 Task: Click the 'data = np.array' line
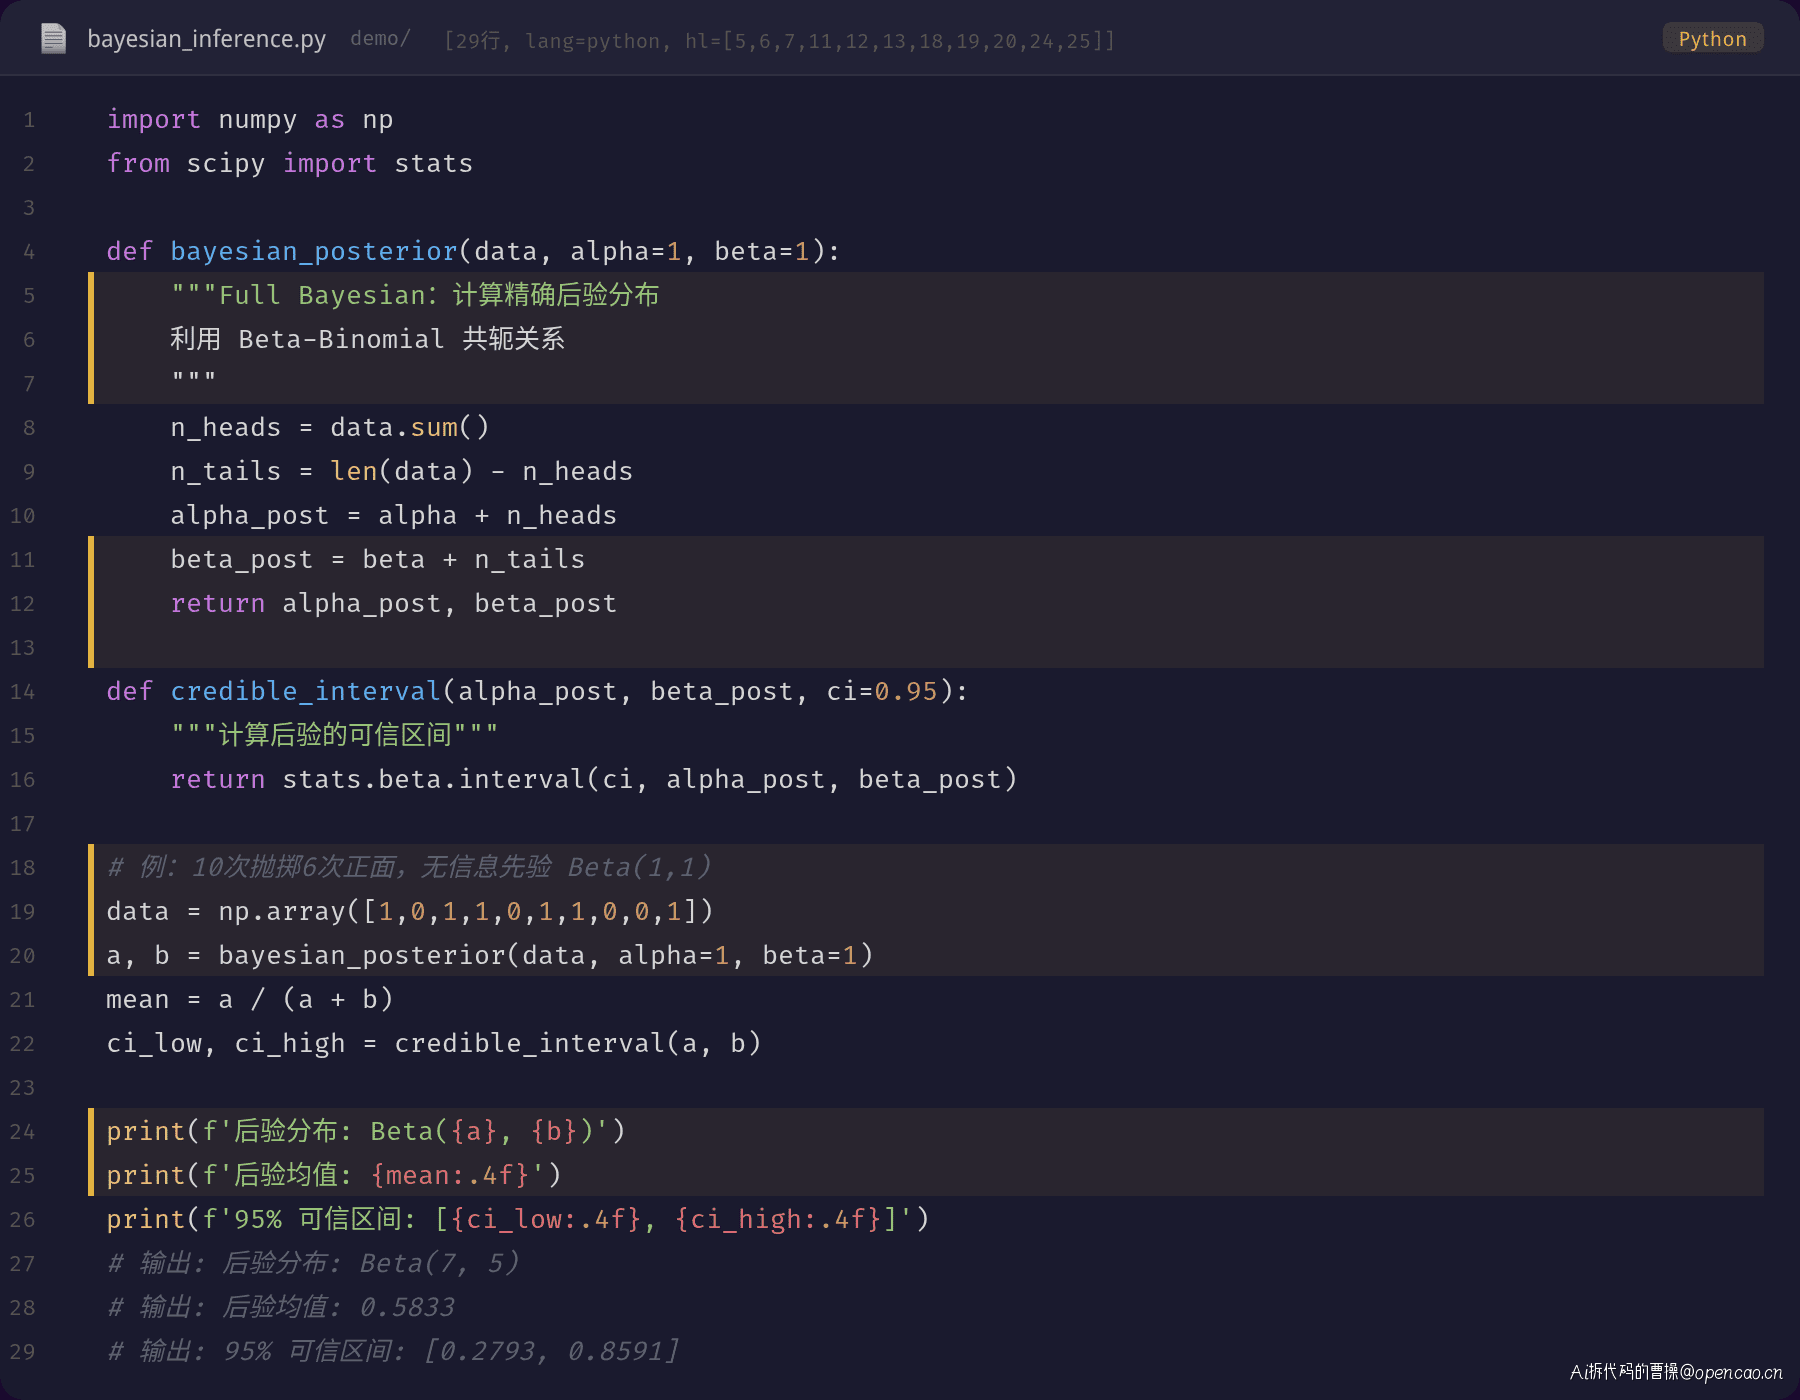(x=410, y=912)
